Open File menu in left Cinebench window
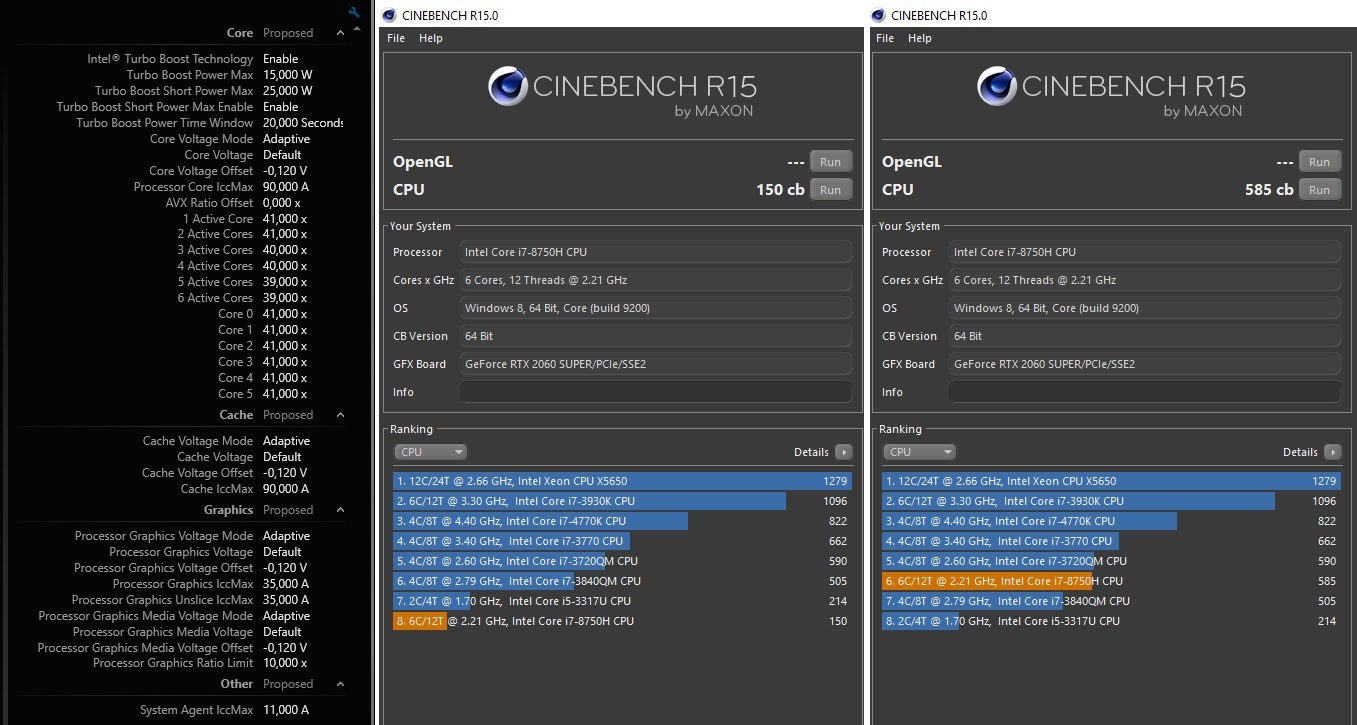The image size is (1357, 725). tap(396, 38)
